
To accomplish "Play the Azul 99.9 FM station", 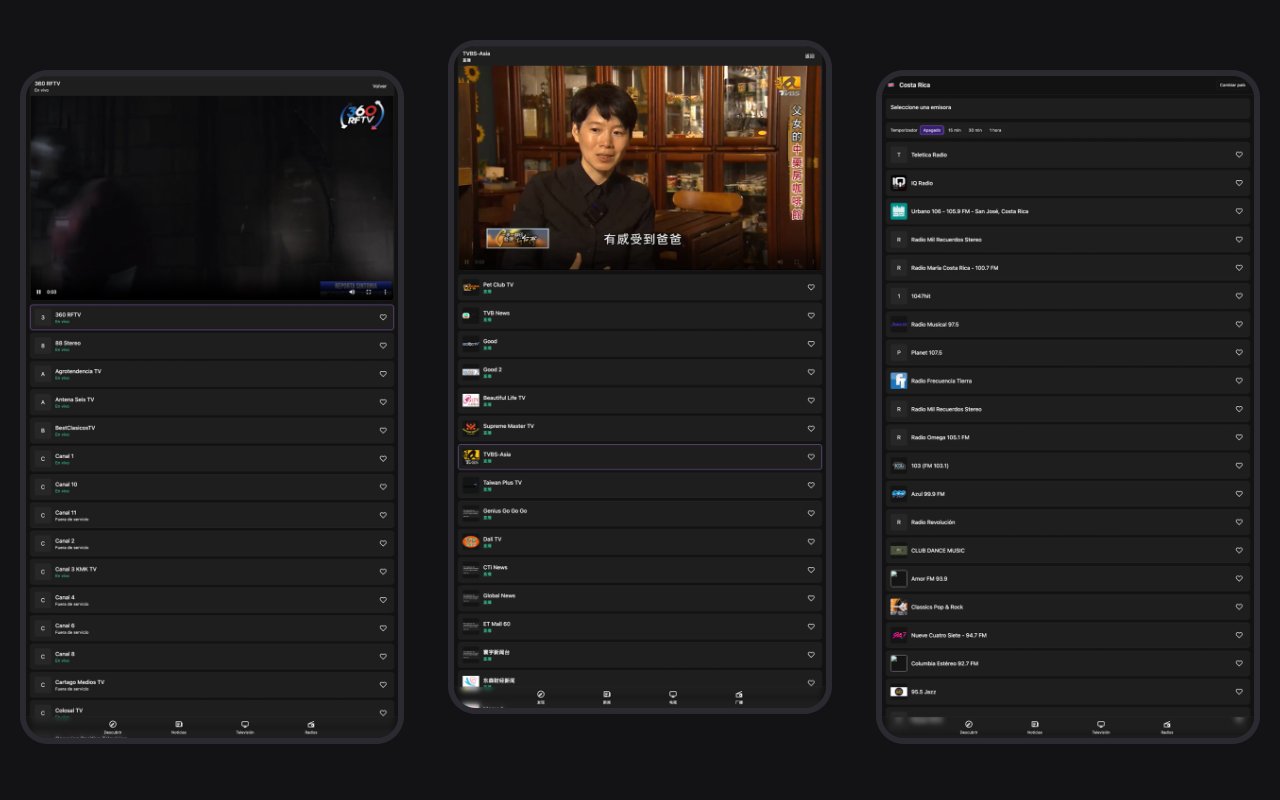I will tap(1068, 494).
